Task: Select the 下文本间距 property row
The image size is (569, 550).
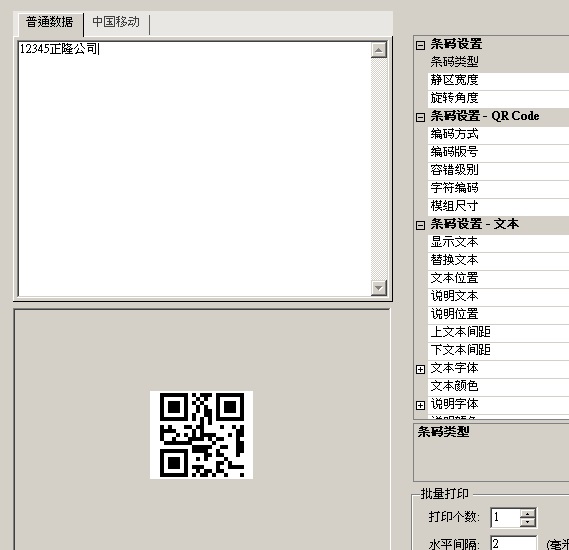Action: point(499,350)
